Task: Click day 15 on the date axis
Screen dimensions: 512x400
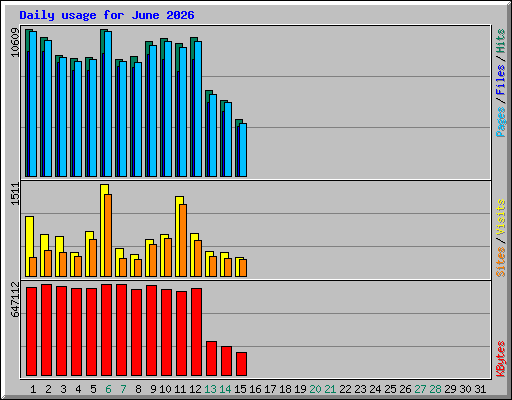Action: click(x=240, y=389)
